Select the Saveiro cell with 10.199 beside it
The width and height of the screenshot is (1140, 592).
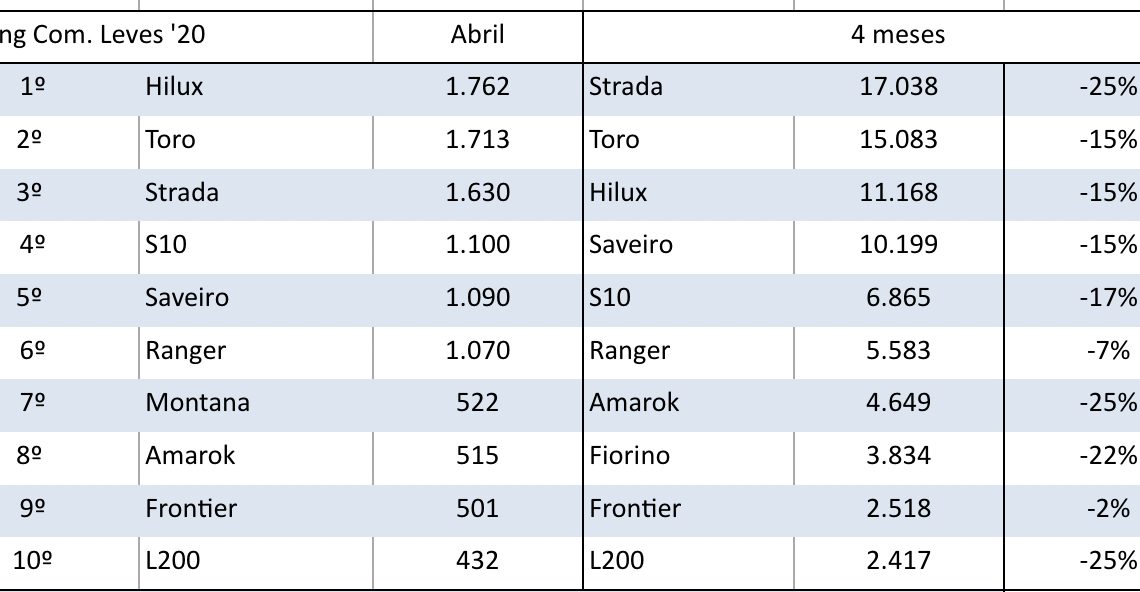click(x=631, y=245)
